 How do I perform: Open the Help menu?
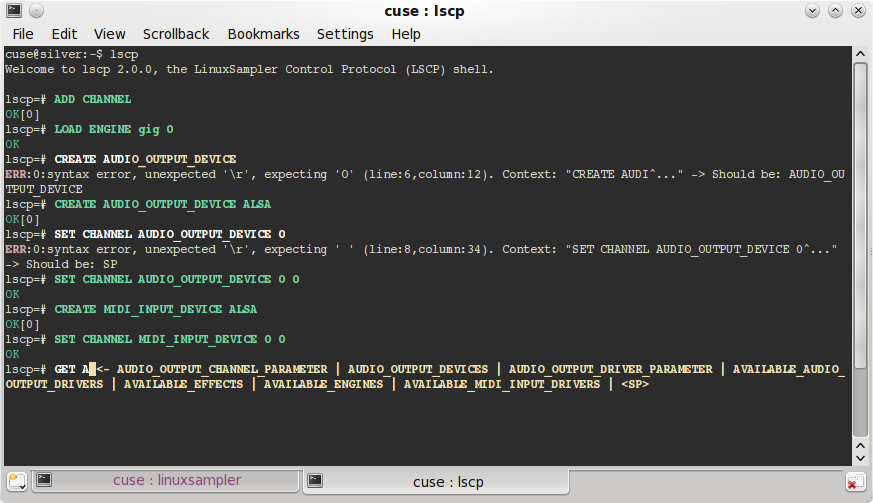tap(406, 34)
